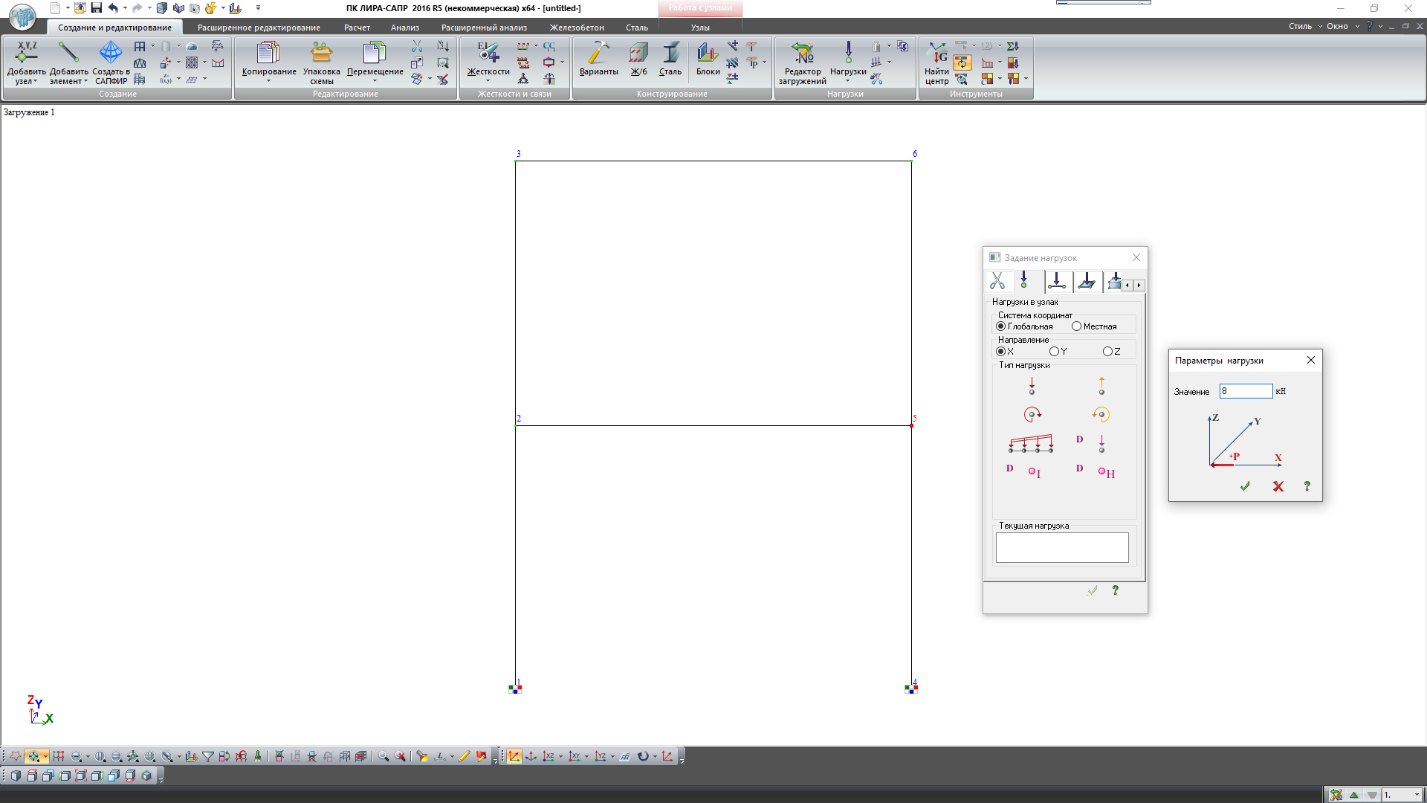Image resolution: width=1427 pixels, height=803 pixels.
Task: Click the Упаковка схемы icon
Action: [x=322, y=52]
